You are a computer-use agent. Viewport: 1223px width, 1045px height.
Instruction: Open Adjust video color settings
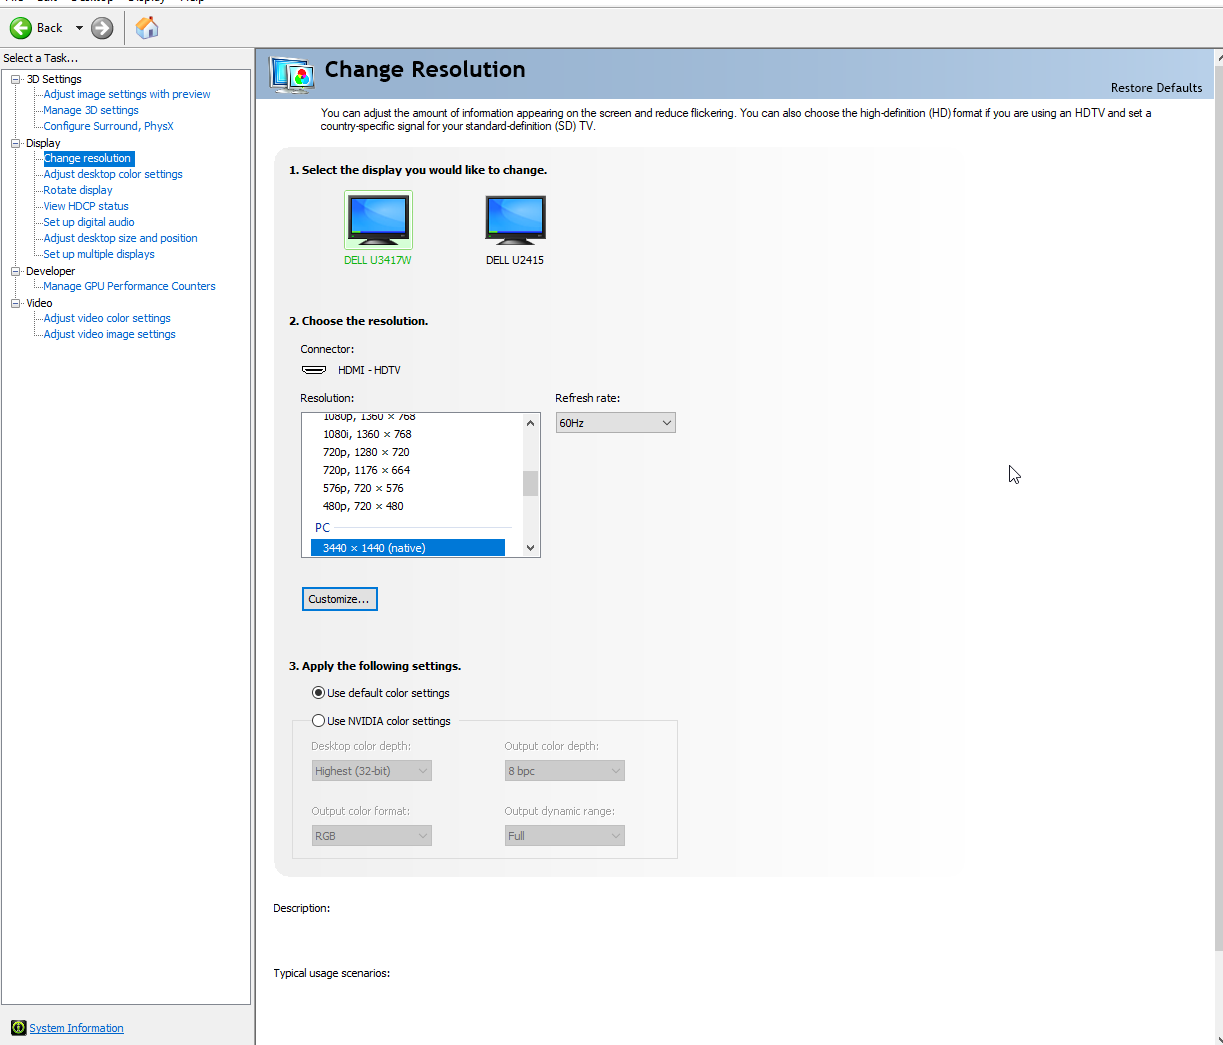107,318
